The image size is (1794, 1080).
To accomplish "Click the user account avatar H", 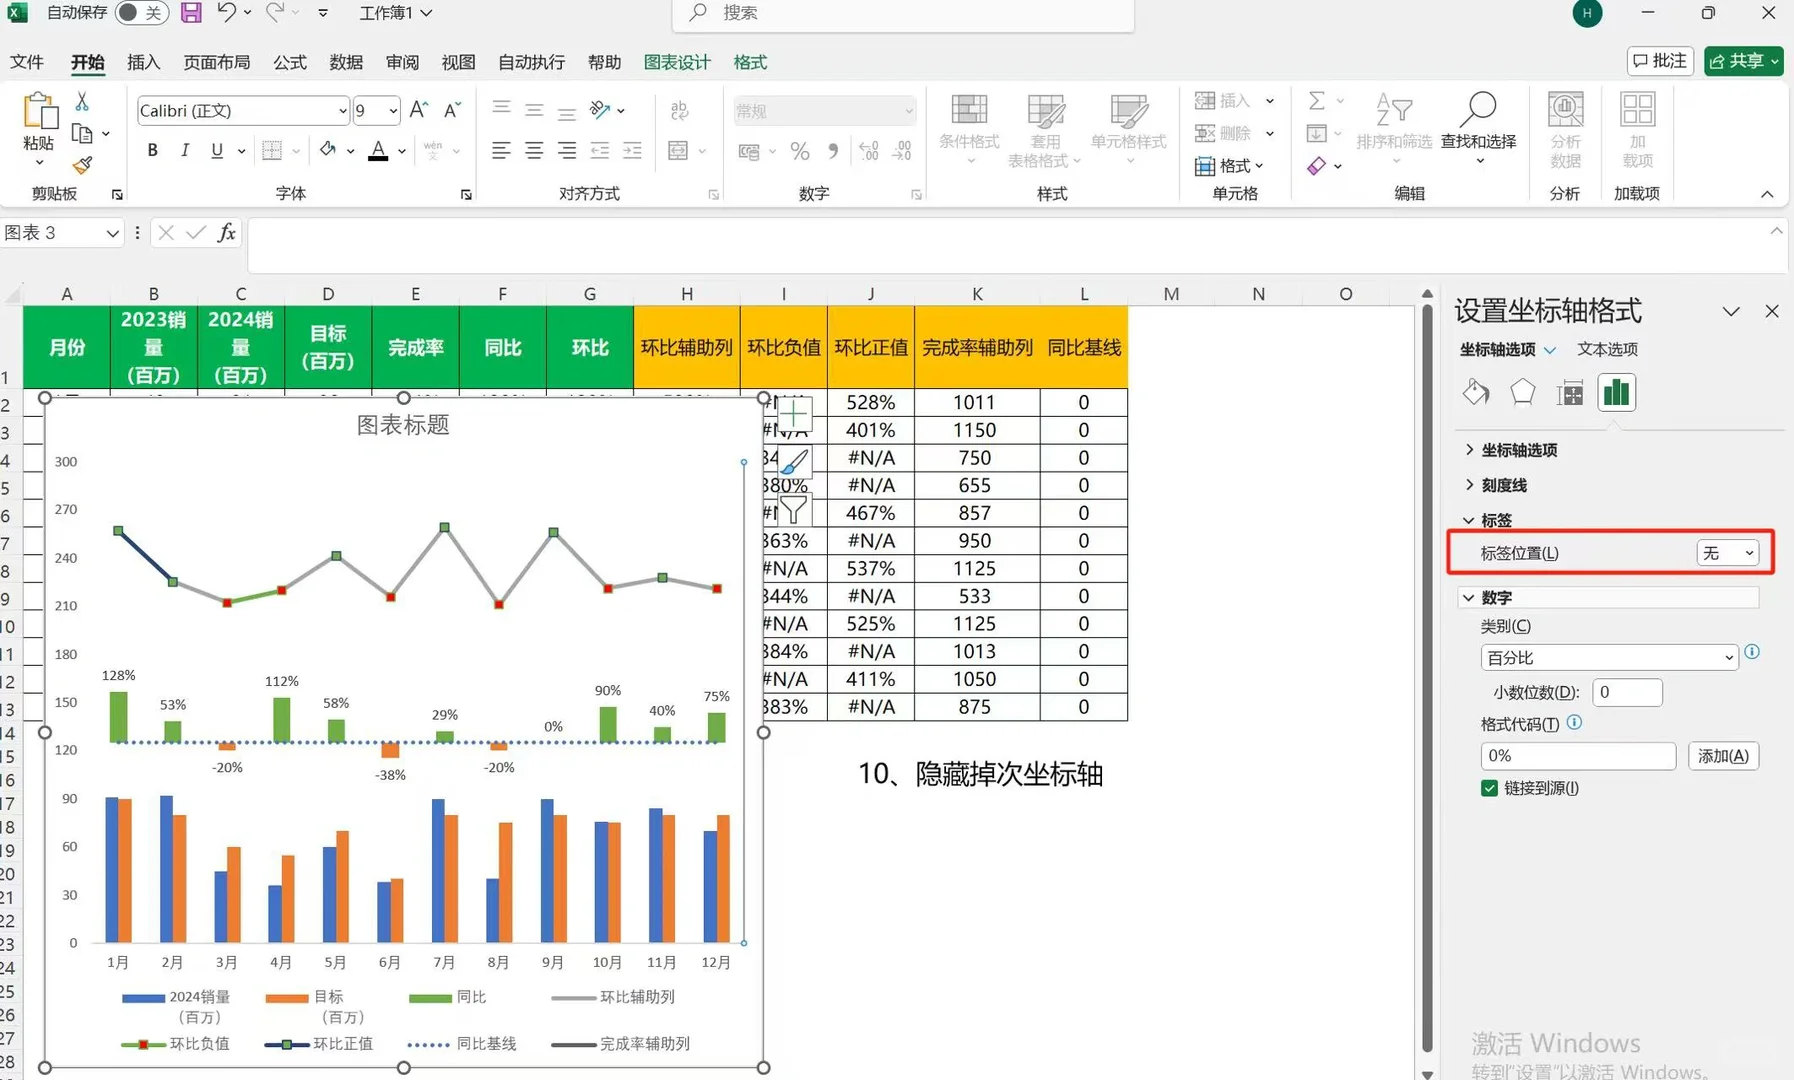I will (1587, 13).
